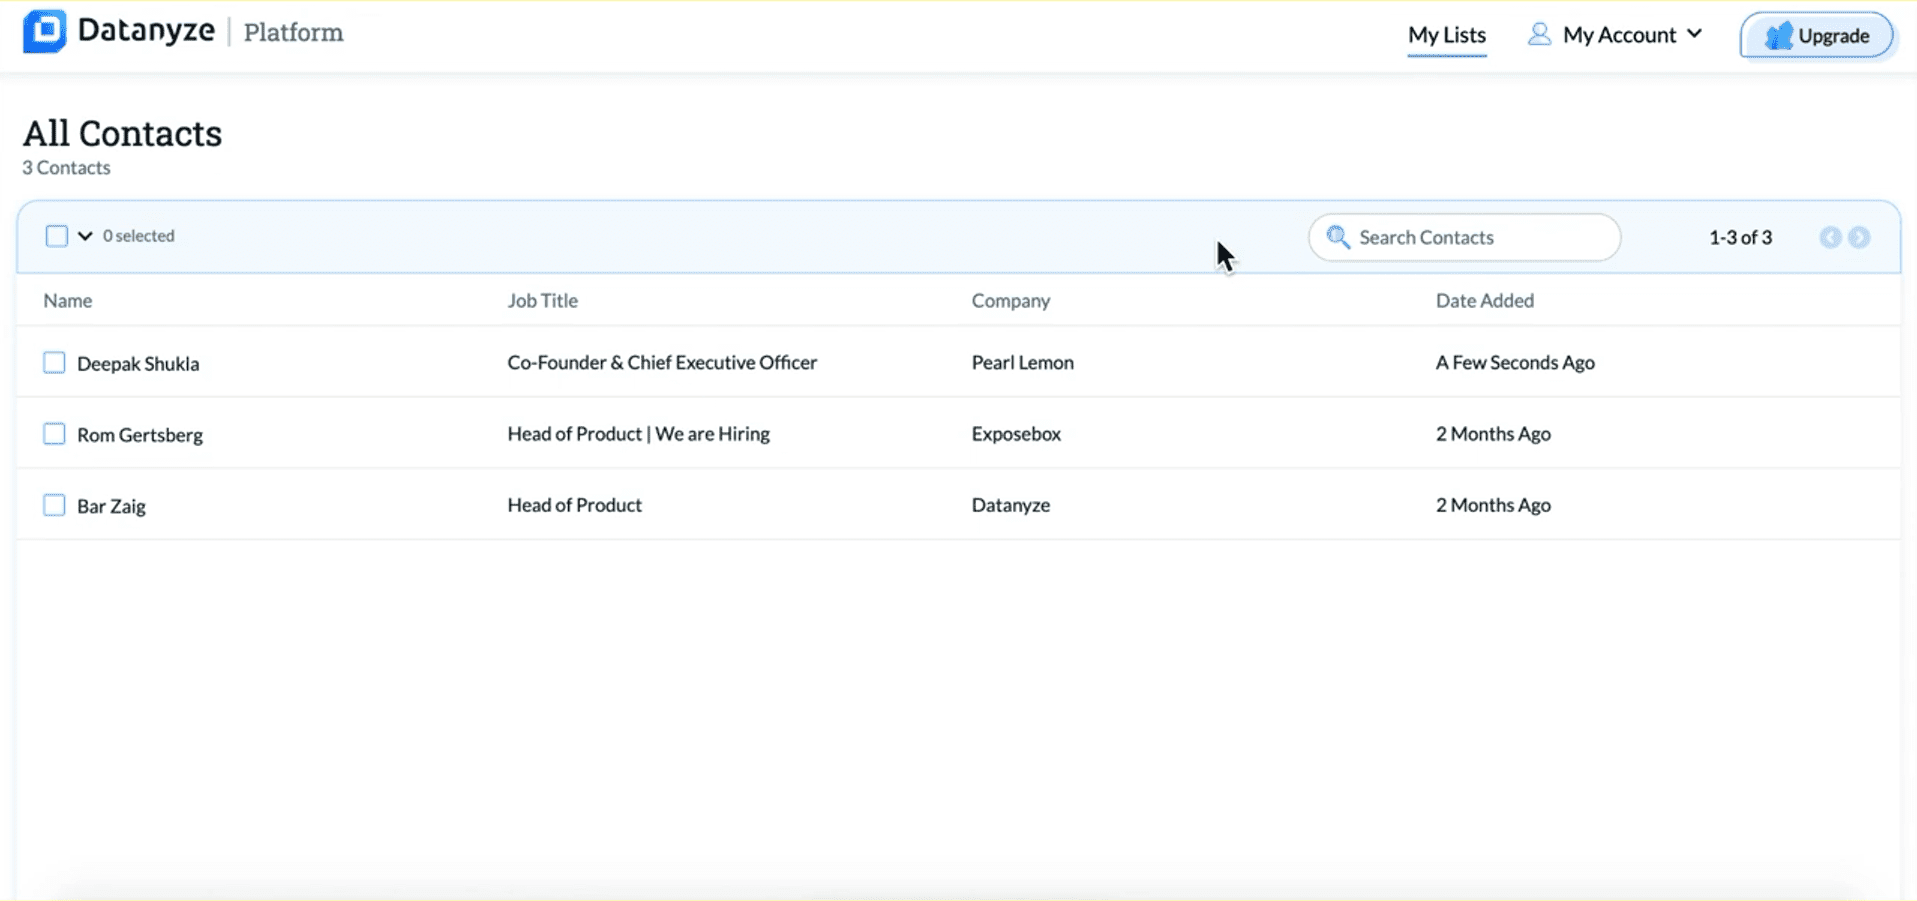
Task: Click Rom Gertsberg's '2 Months Ago' date
Action: tap(1493, 433)
